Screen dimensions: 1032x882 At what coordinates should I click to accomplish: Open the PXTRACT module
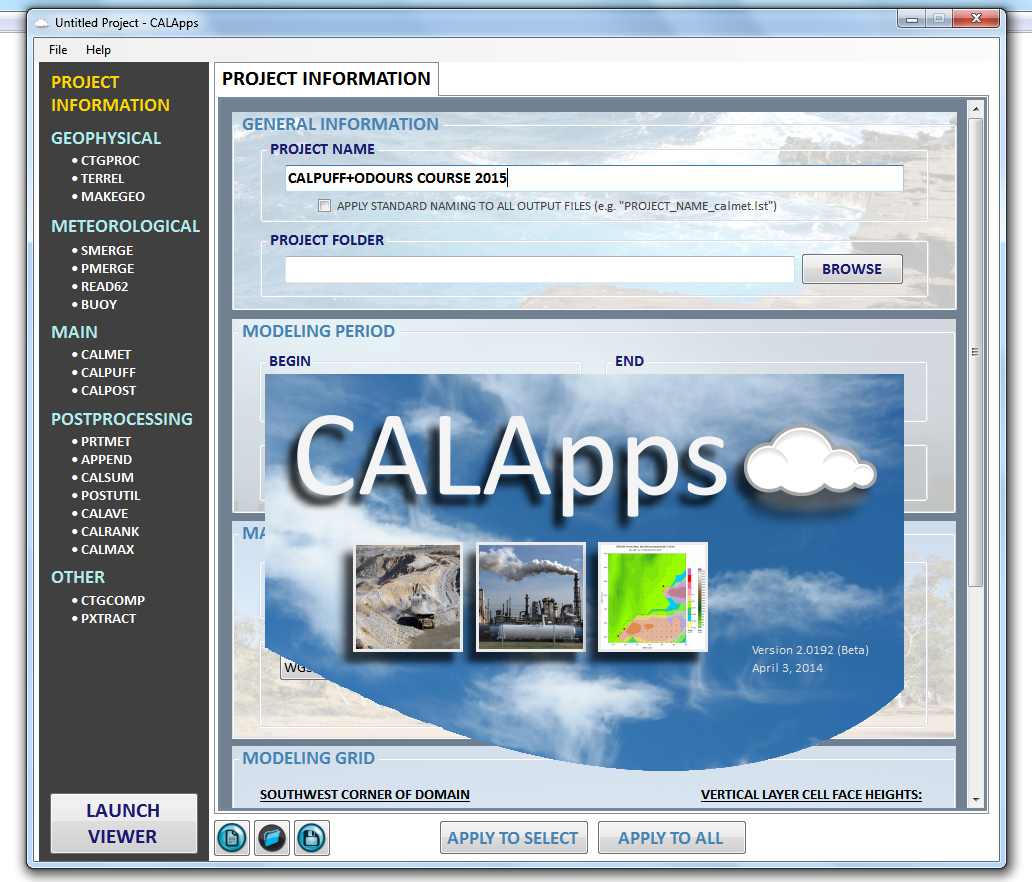[x=108, y=619]
